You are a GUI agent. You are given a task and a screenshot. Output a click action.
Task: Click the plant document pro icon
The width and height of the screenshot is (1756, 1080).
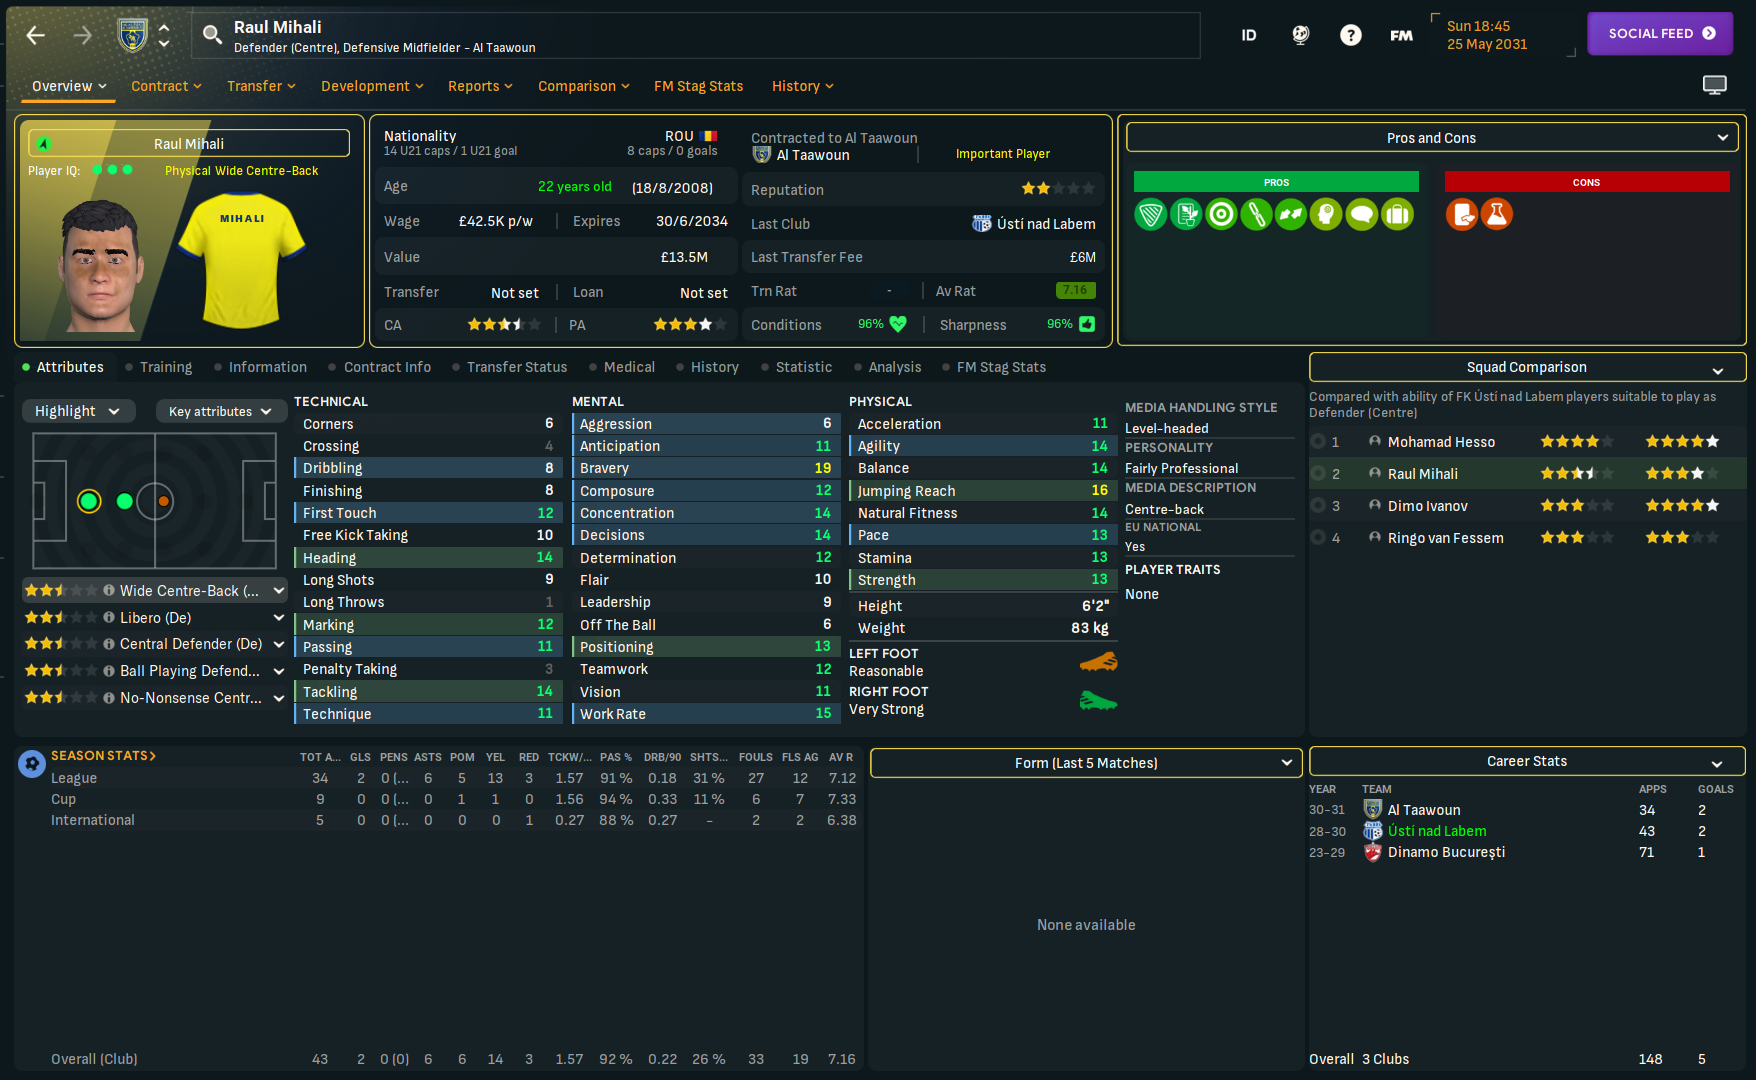(x=1186, y=214)
